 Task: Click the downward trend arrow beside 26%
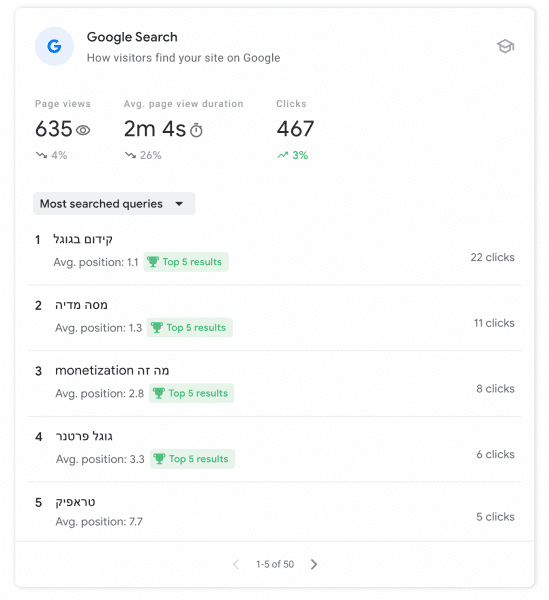130,155
